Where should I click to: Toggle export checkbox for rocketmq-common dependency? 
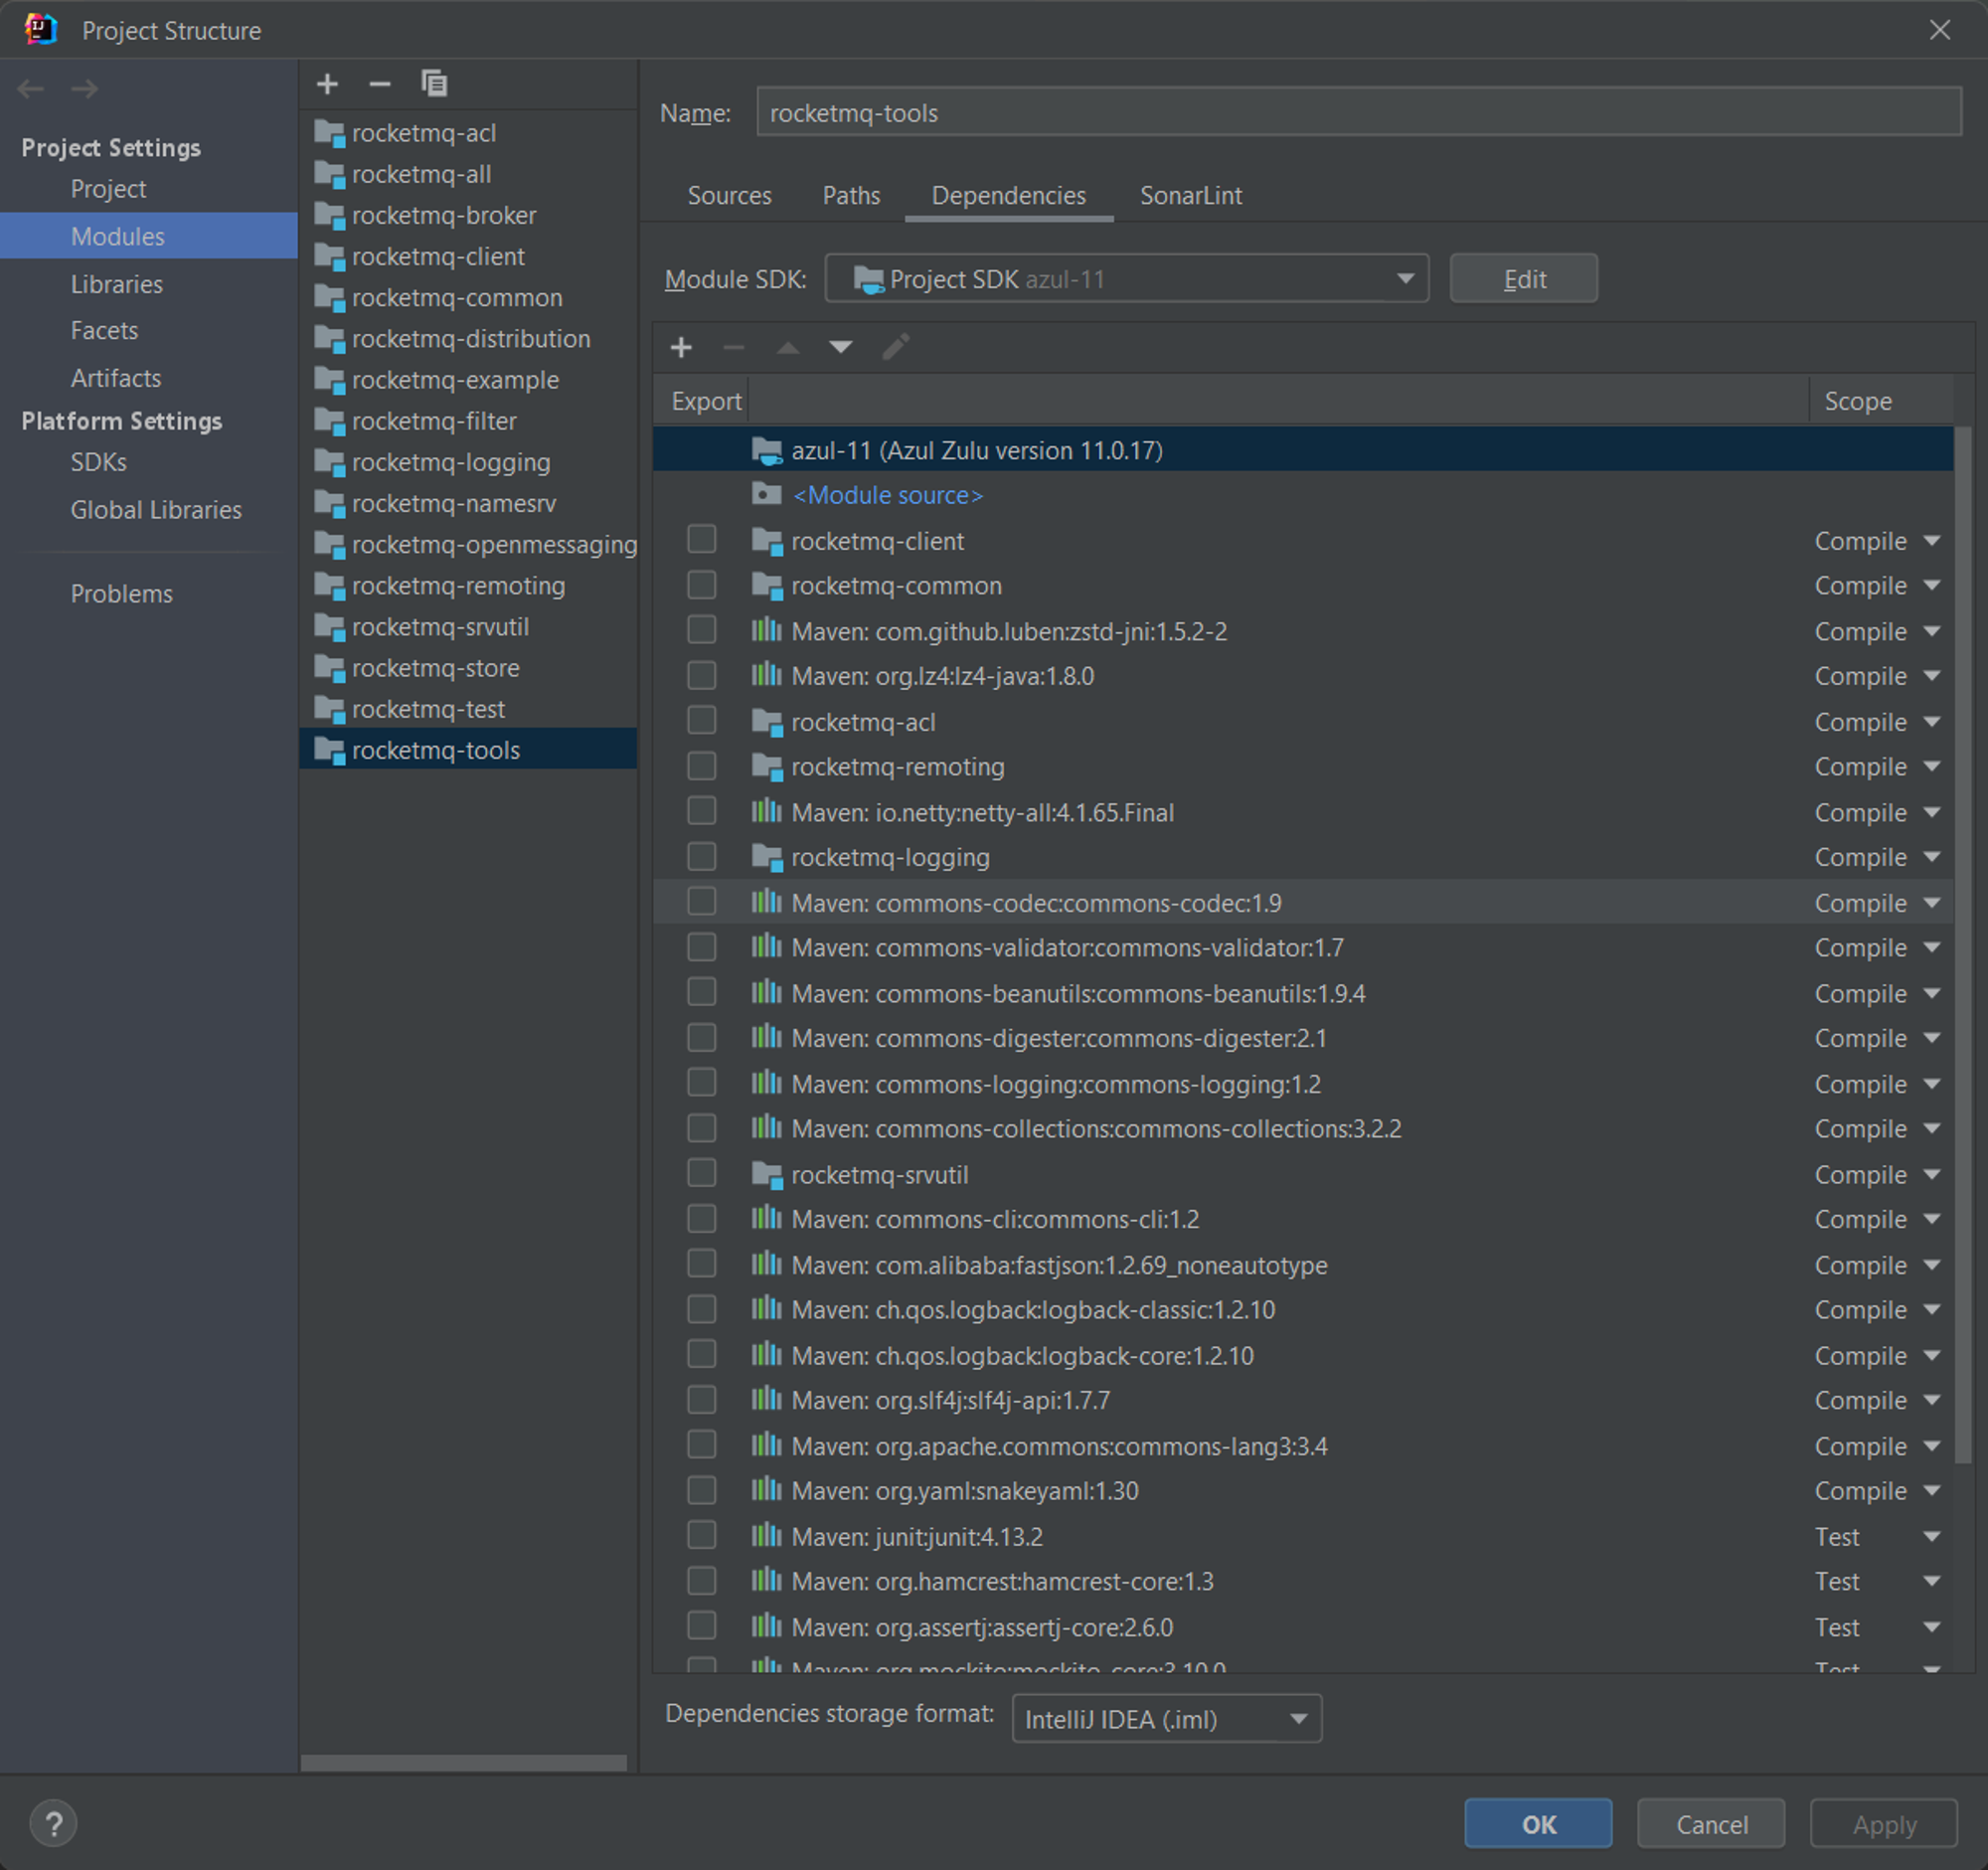pos(702,585)
